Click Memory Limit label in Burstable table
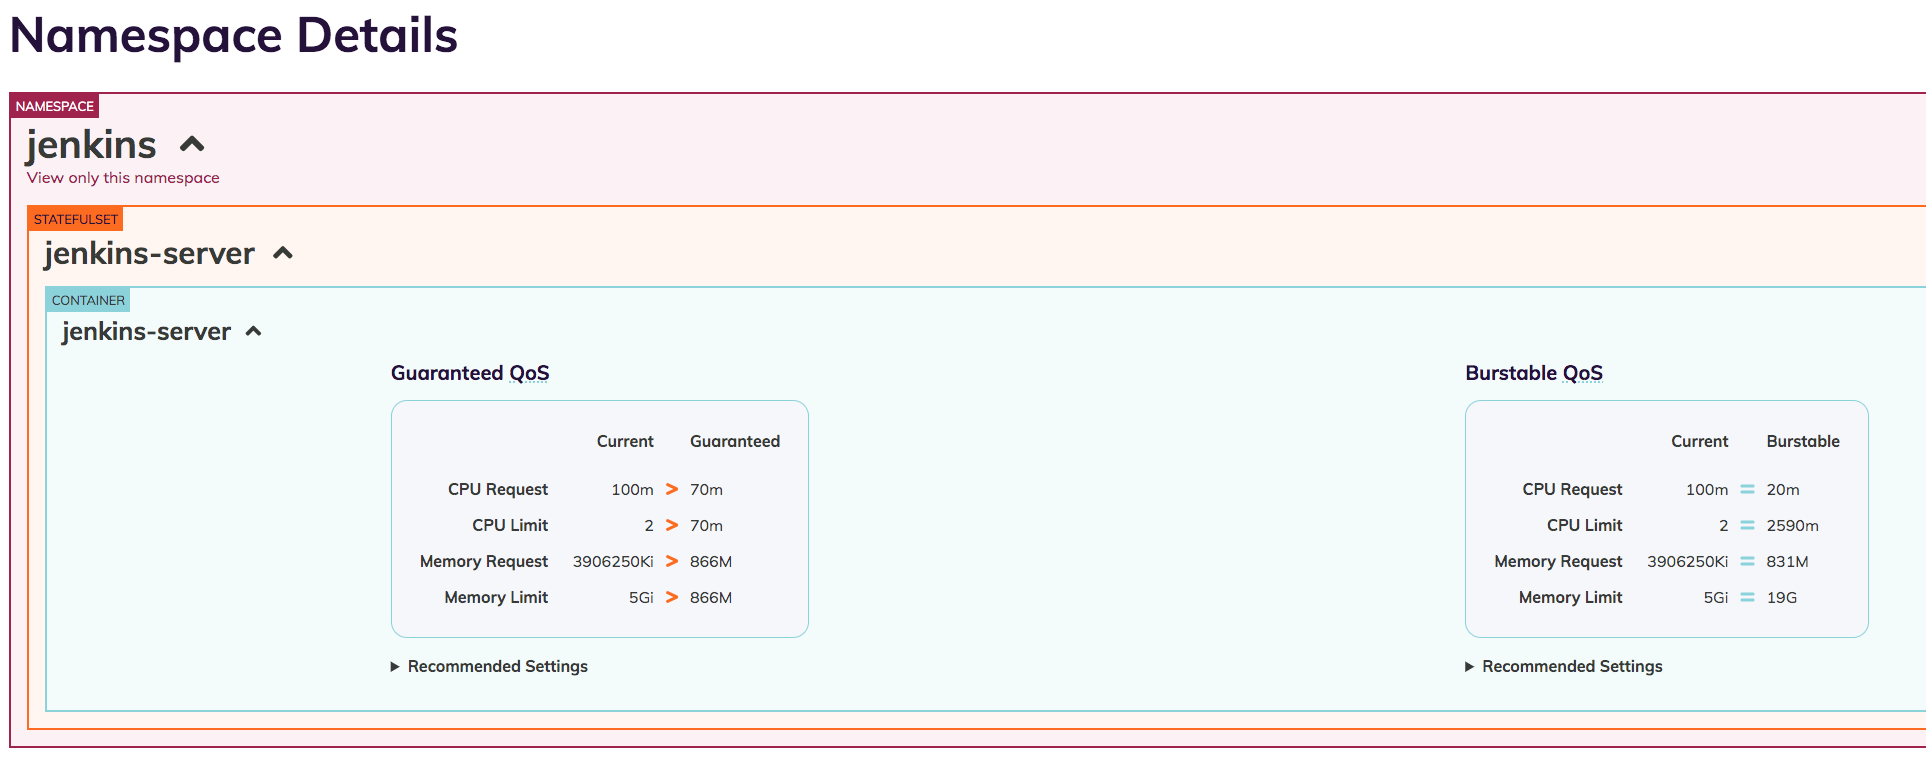This screenshot has width=1926, height=775. pos(1571,597)
